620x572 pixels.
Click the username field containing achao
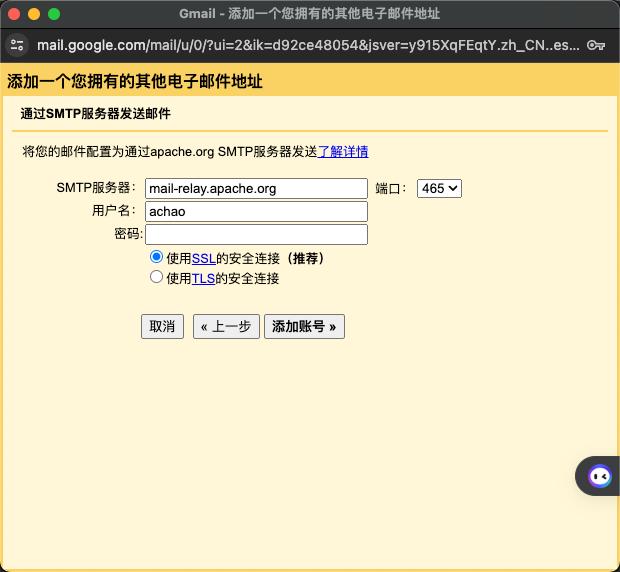tap(256, 211)
